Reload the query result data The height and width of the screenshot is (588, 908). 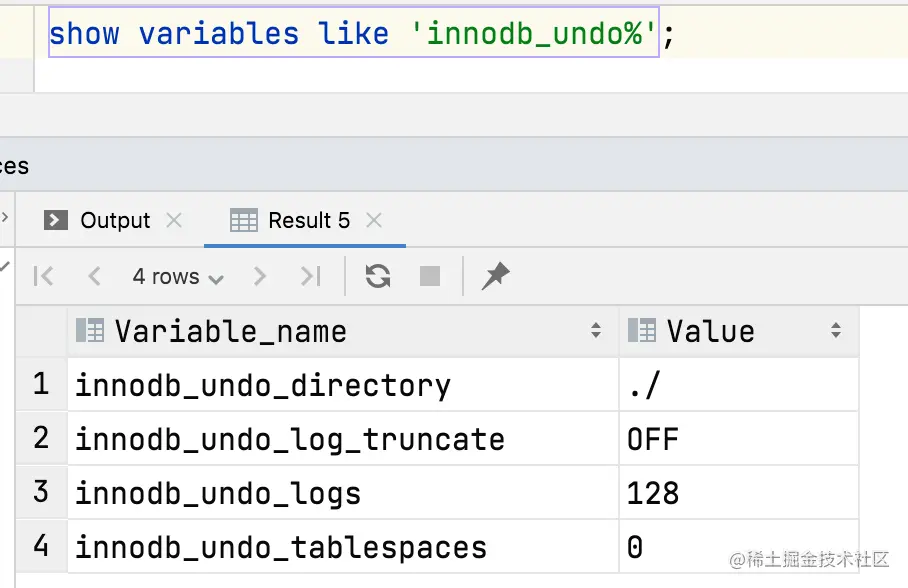tap(378, 276)
